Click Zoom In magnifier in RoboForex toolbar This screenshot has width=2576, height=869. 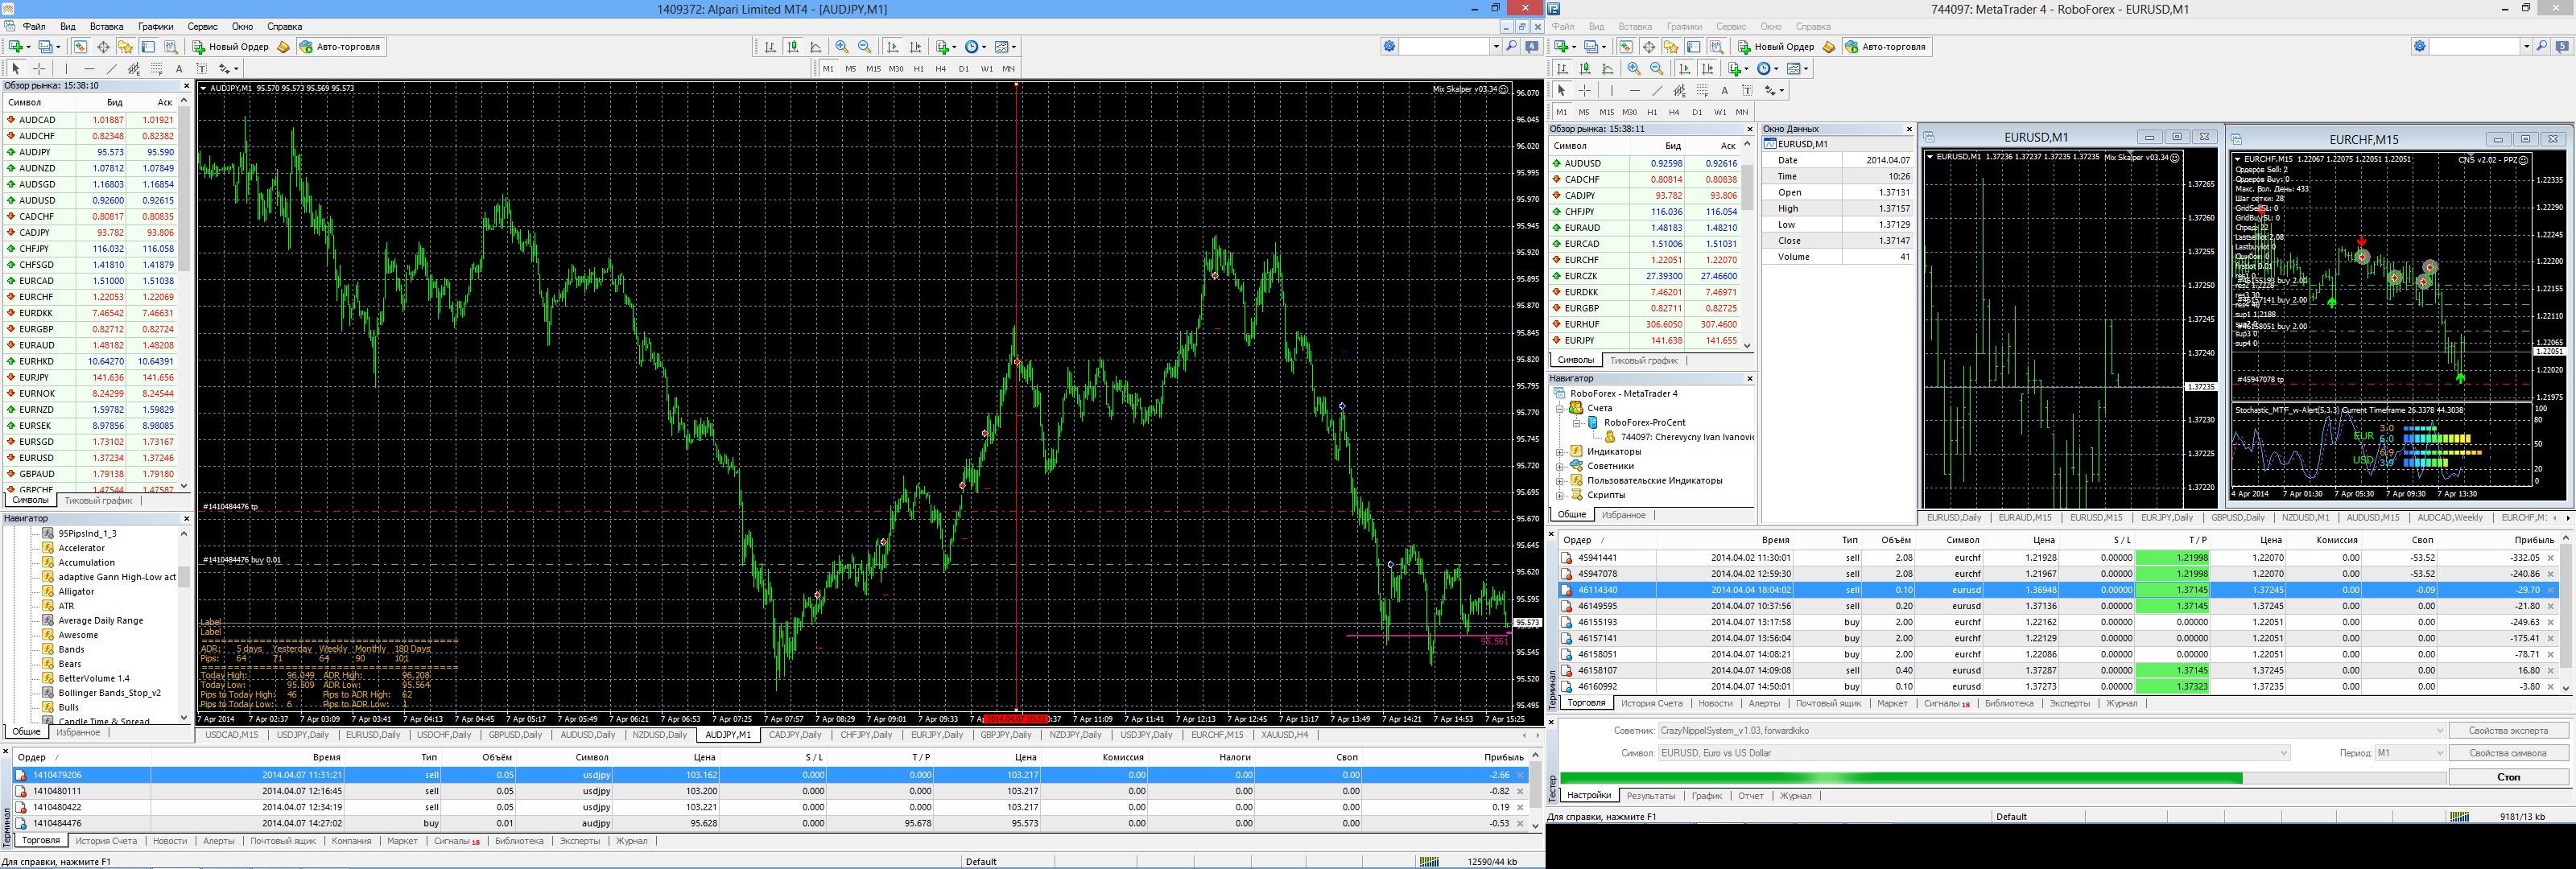click(x=1634, y=69)
